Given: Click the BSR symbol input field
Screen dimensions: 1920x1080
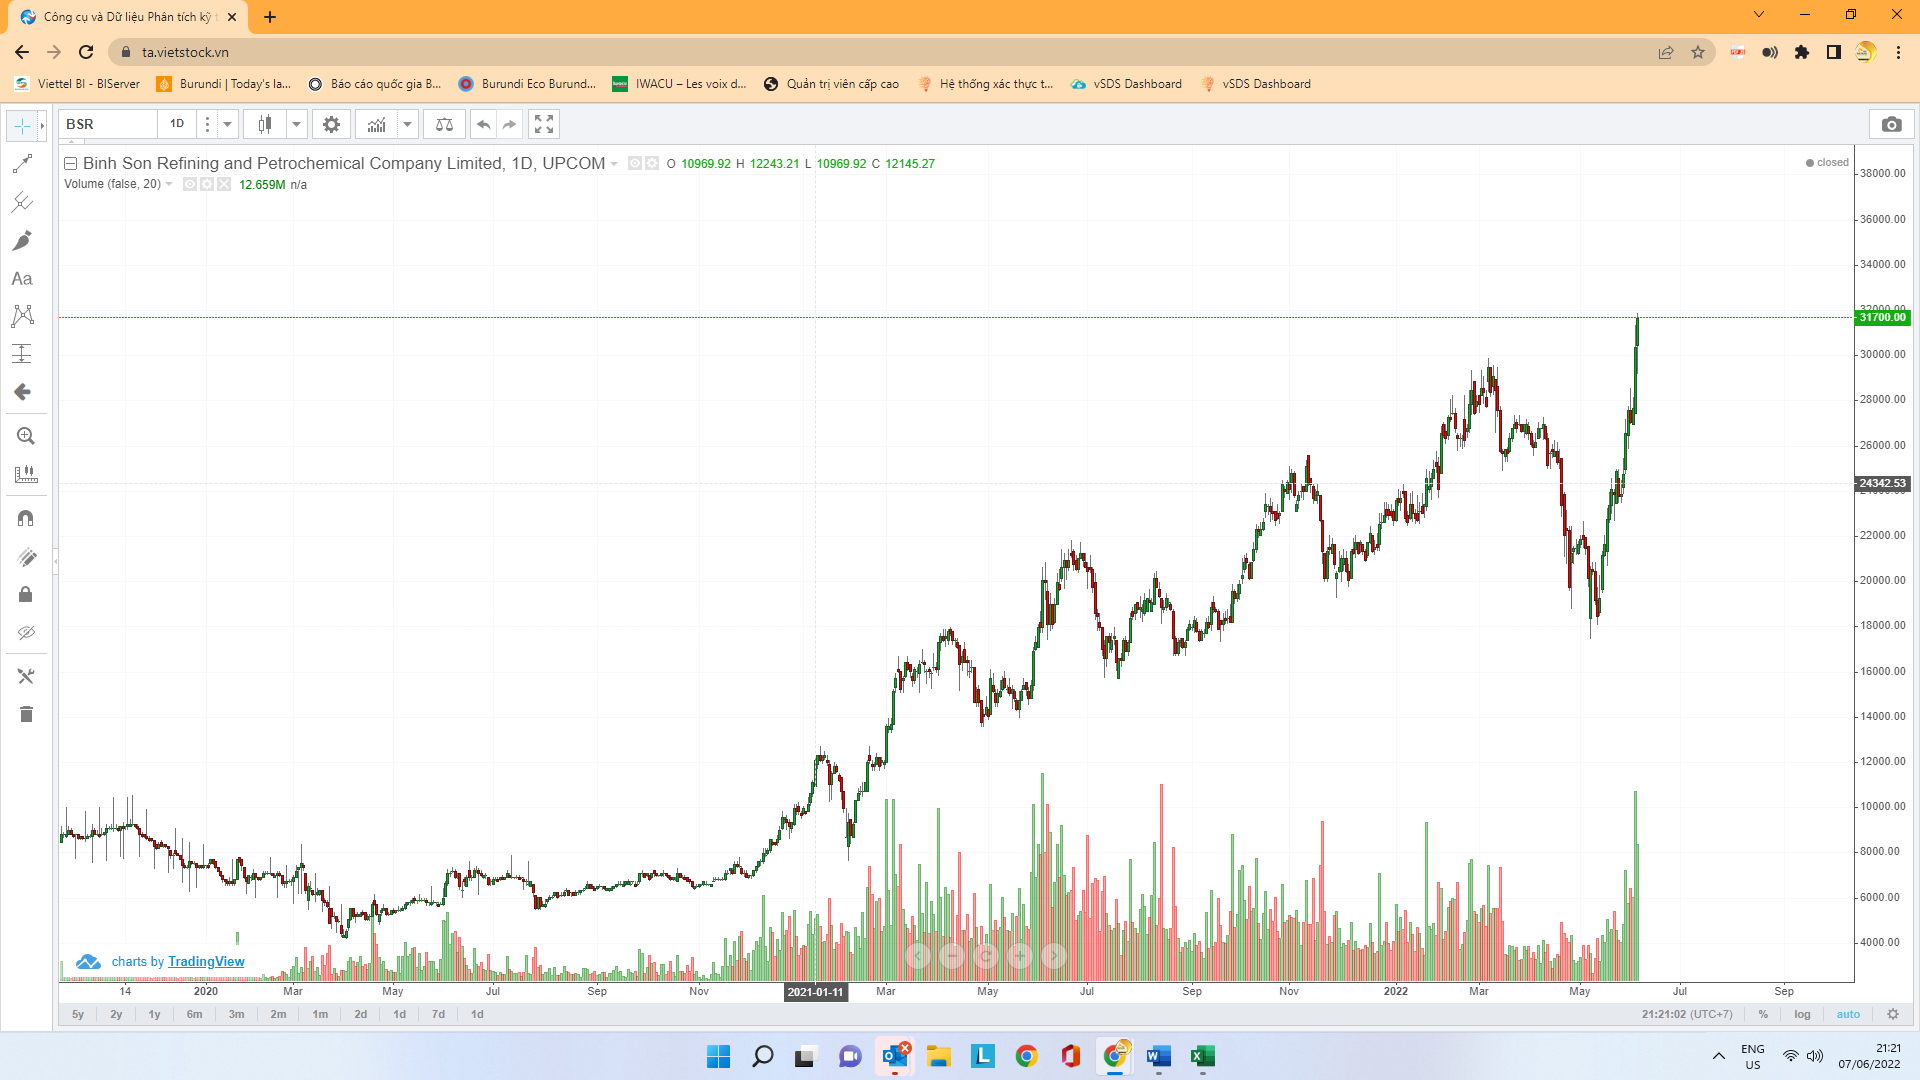Looking at the screenshot, I should (x=108, y=124).
